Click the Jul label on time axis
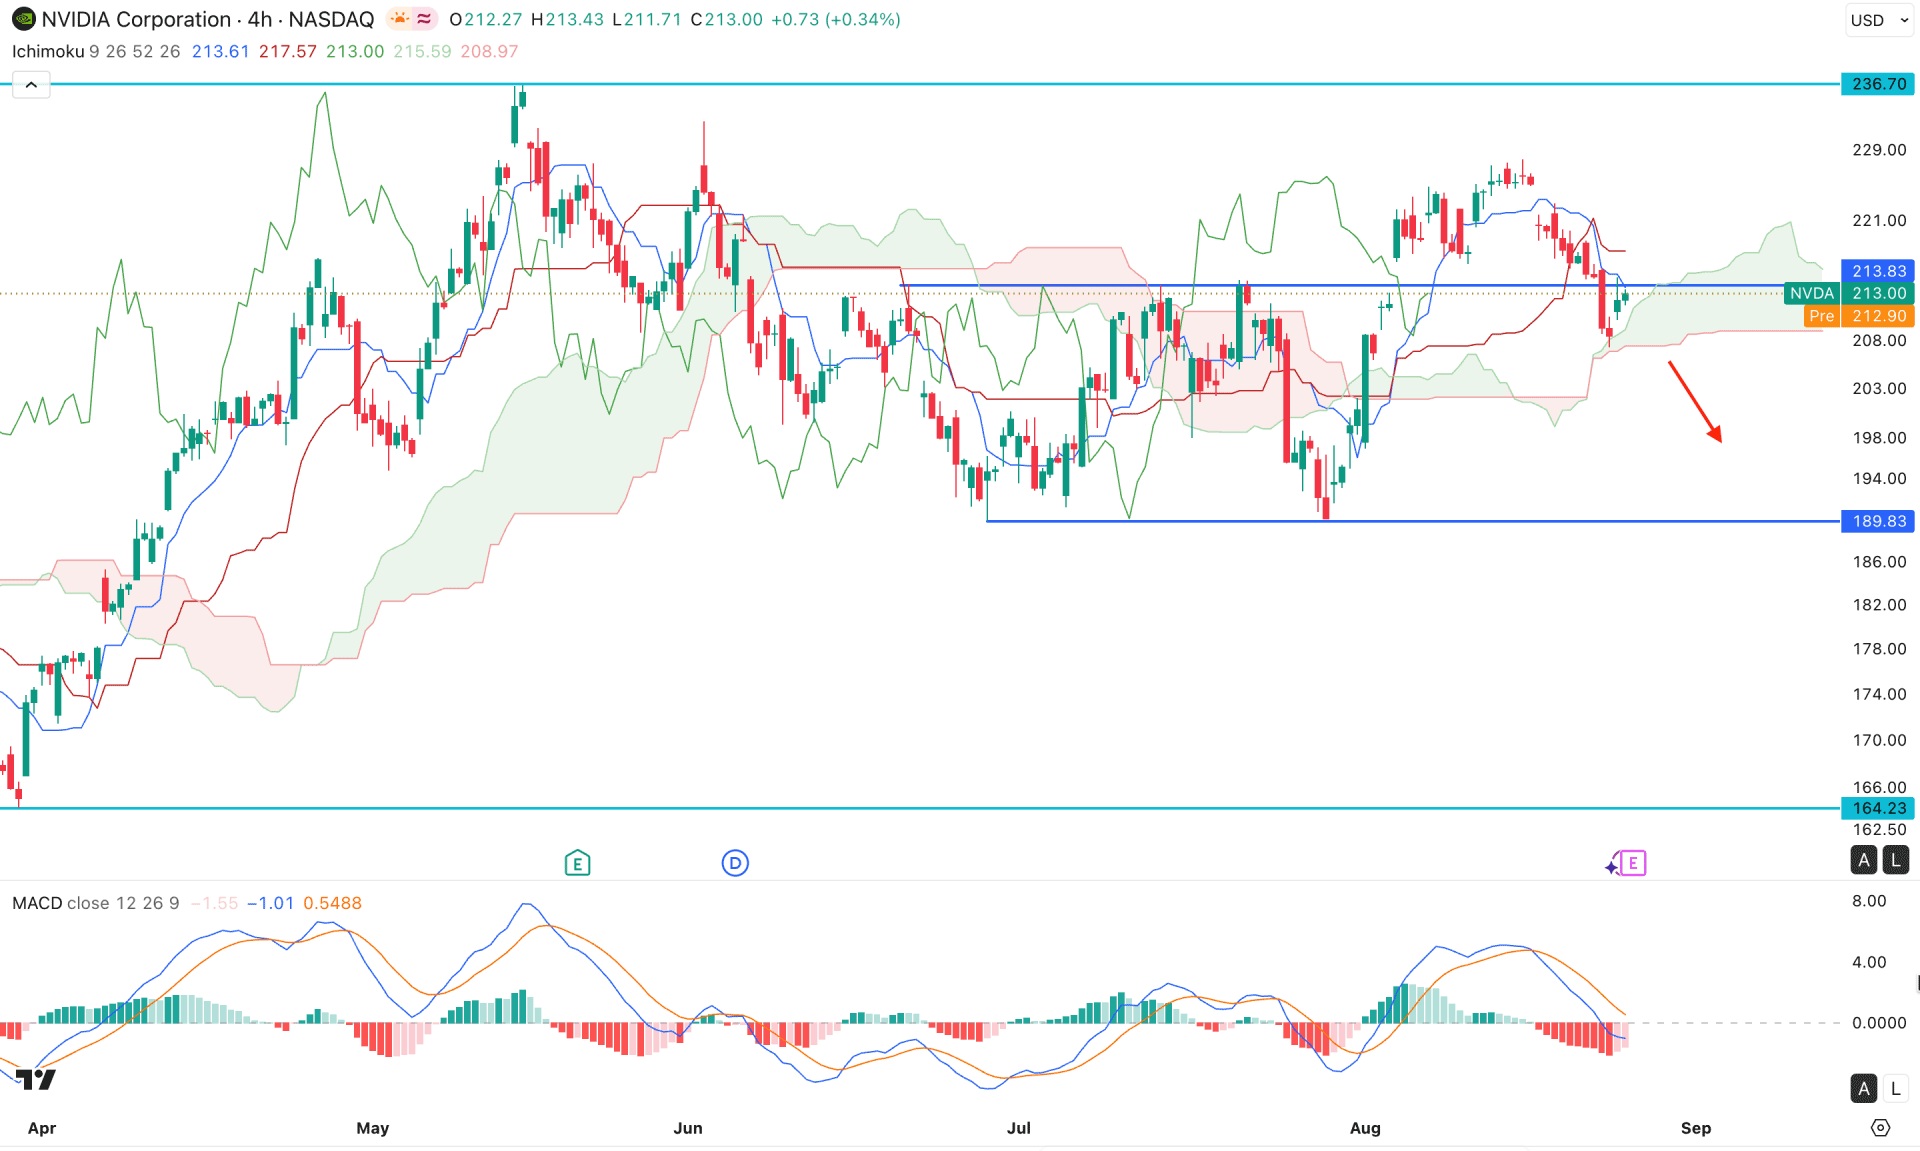 coord(1018,1128)
